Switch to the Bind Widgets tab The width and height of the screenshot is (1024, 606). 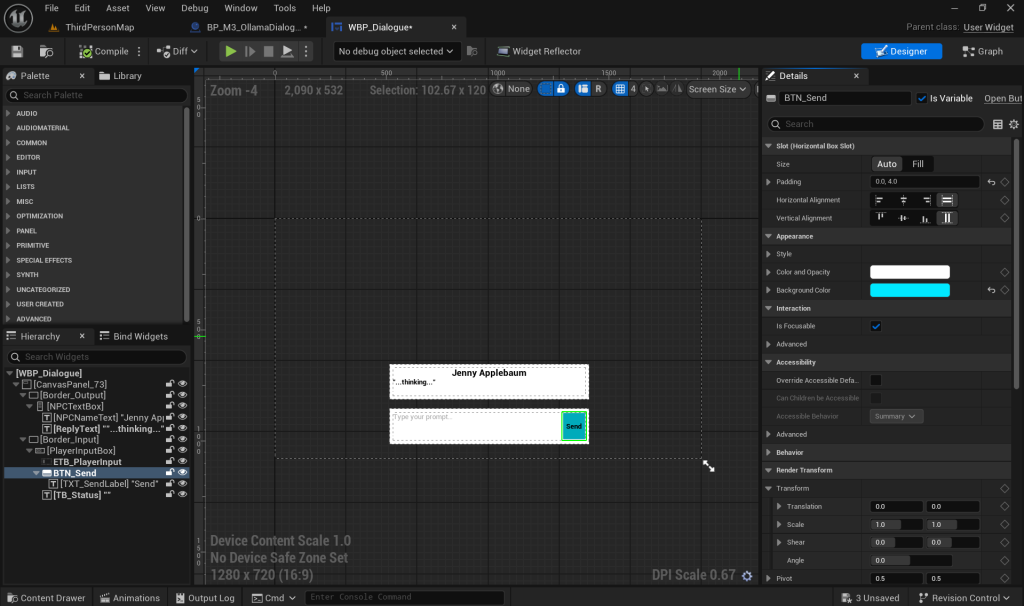(133, 336)
